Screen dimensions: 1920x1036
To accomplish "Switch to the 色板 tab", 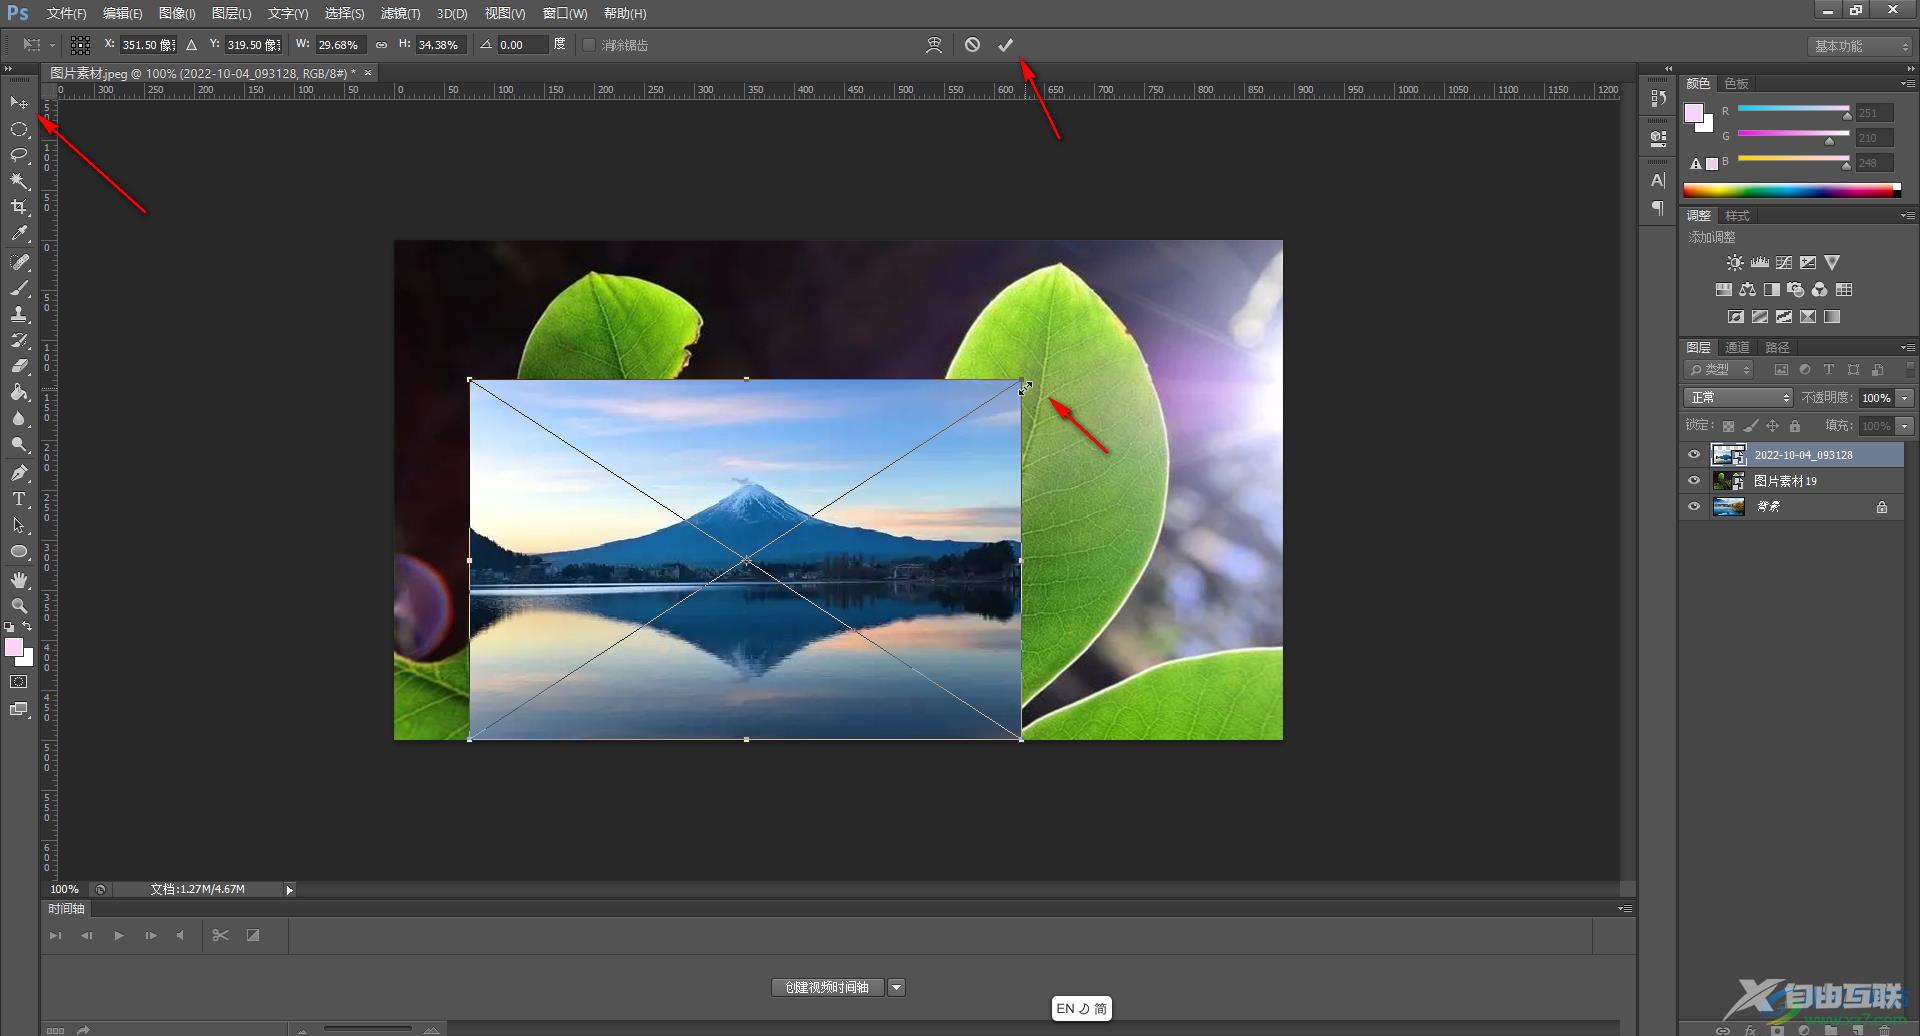I will [1737, 84].
